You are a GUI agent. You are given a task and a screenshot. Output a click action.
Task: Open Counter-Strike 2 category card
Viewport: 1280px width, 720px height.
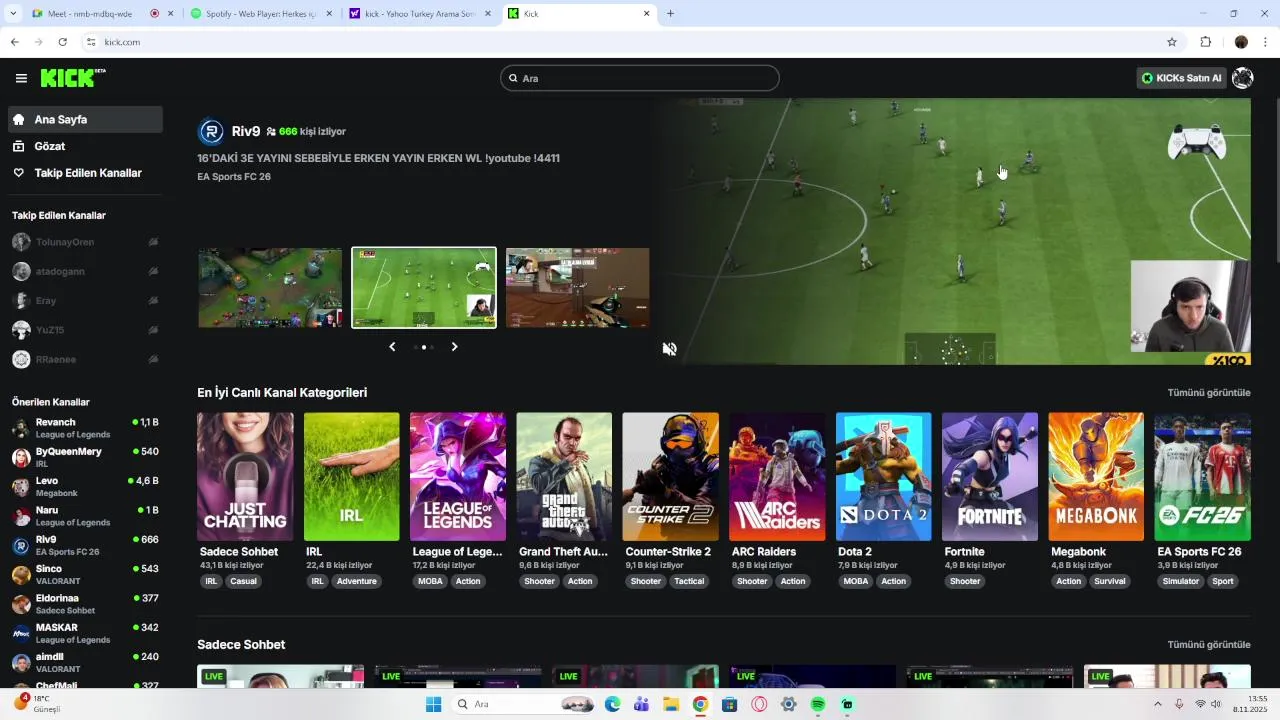pyautogui.click(x=670, y=477)
